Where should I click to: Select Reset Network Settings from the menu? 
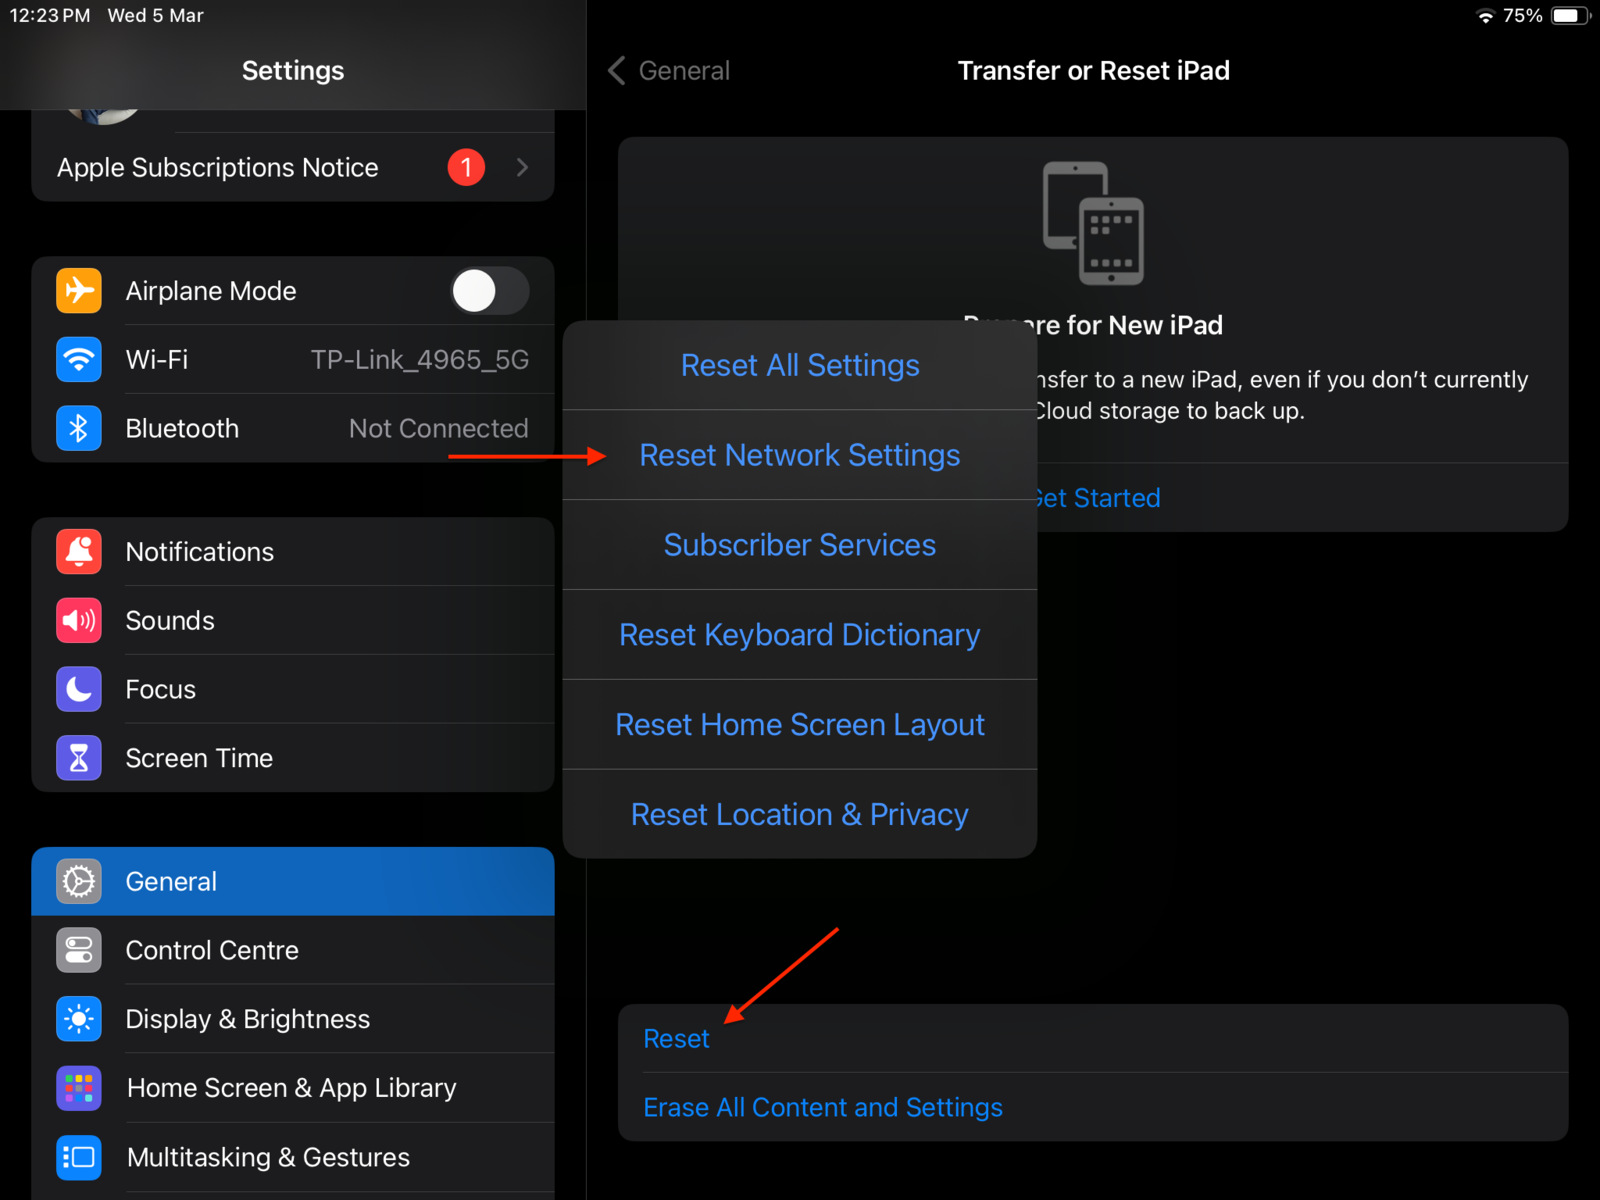[x=798, y=455]
